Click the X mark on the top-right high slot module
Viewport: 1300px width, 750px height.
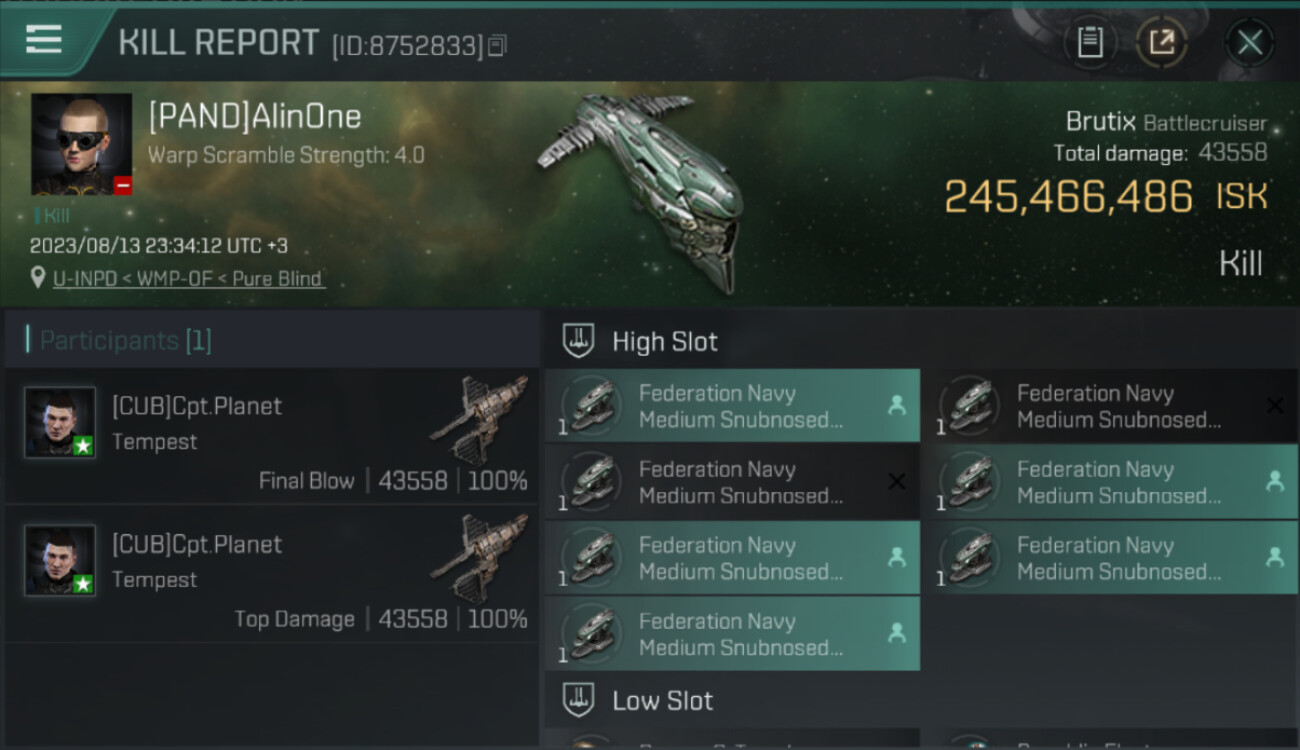[1275, 405]
